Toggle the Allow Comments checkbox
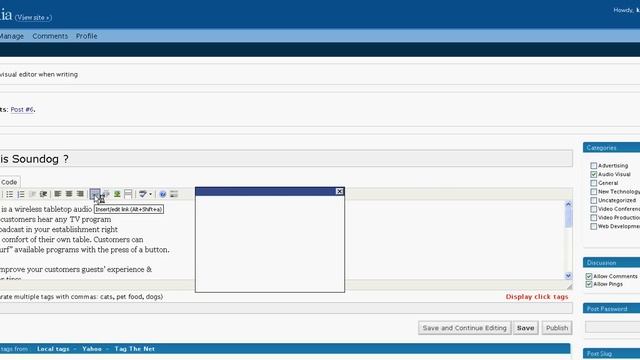Screen dimensions: 640x360 click(x=589, y=276)
